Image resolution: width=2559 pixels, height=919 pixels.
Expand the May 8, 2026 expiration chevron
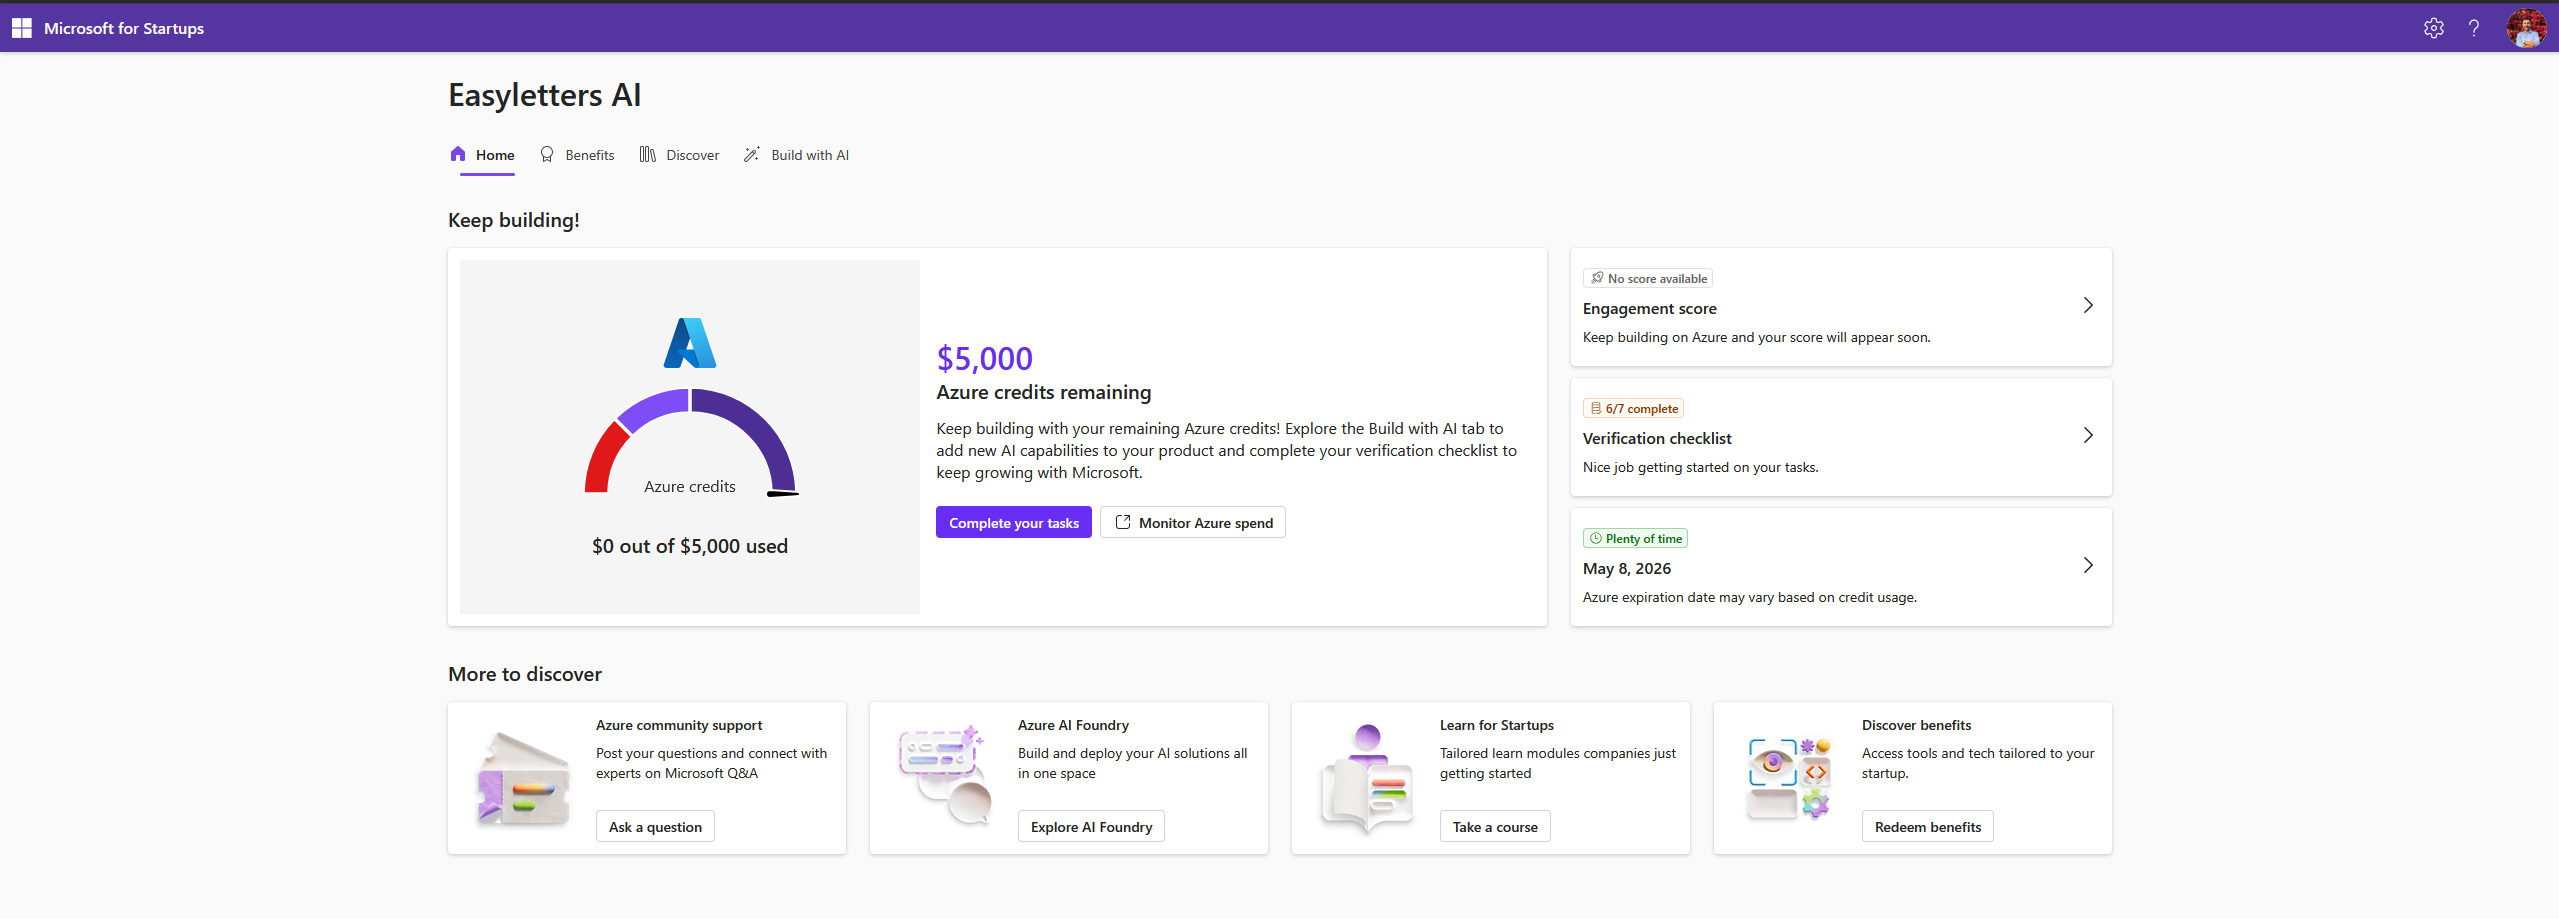tap(2088, 565)
